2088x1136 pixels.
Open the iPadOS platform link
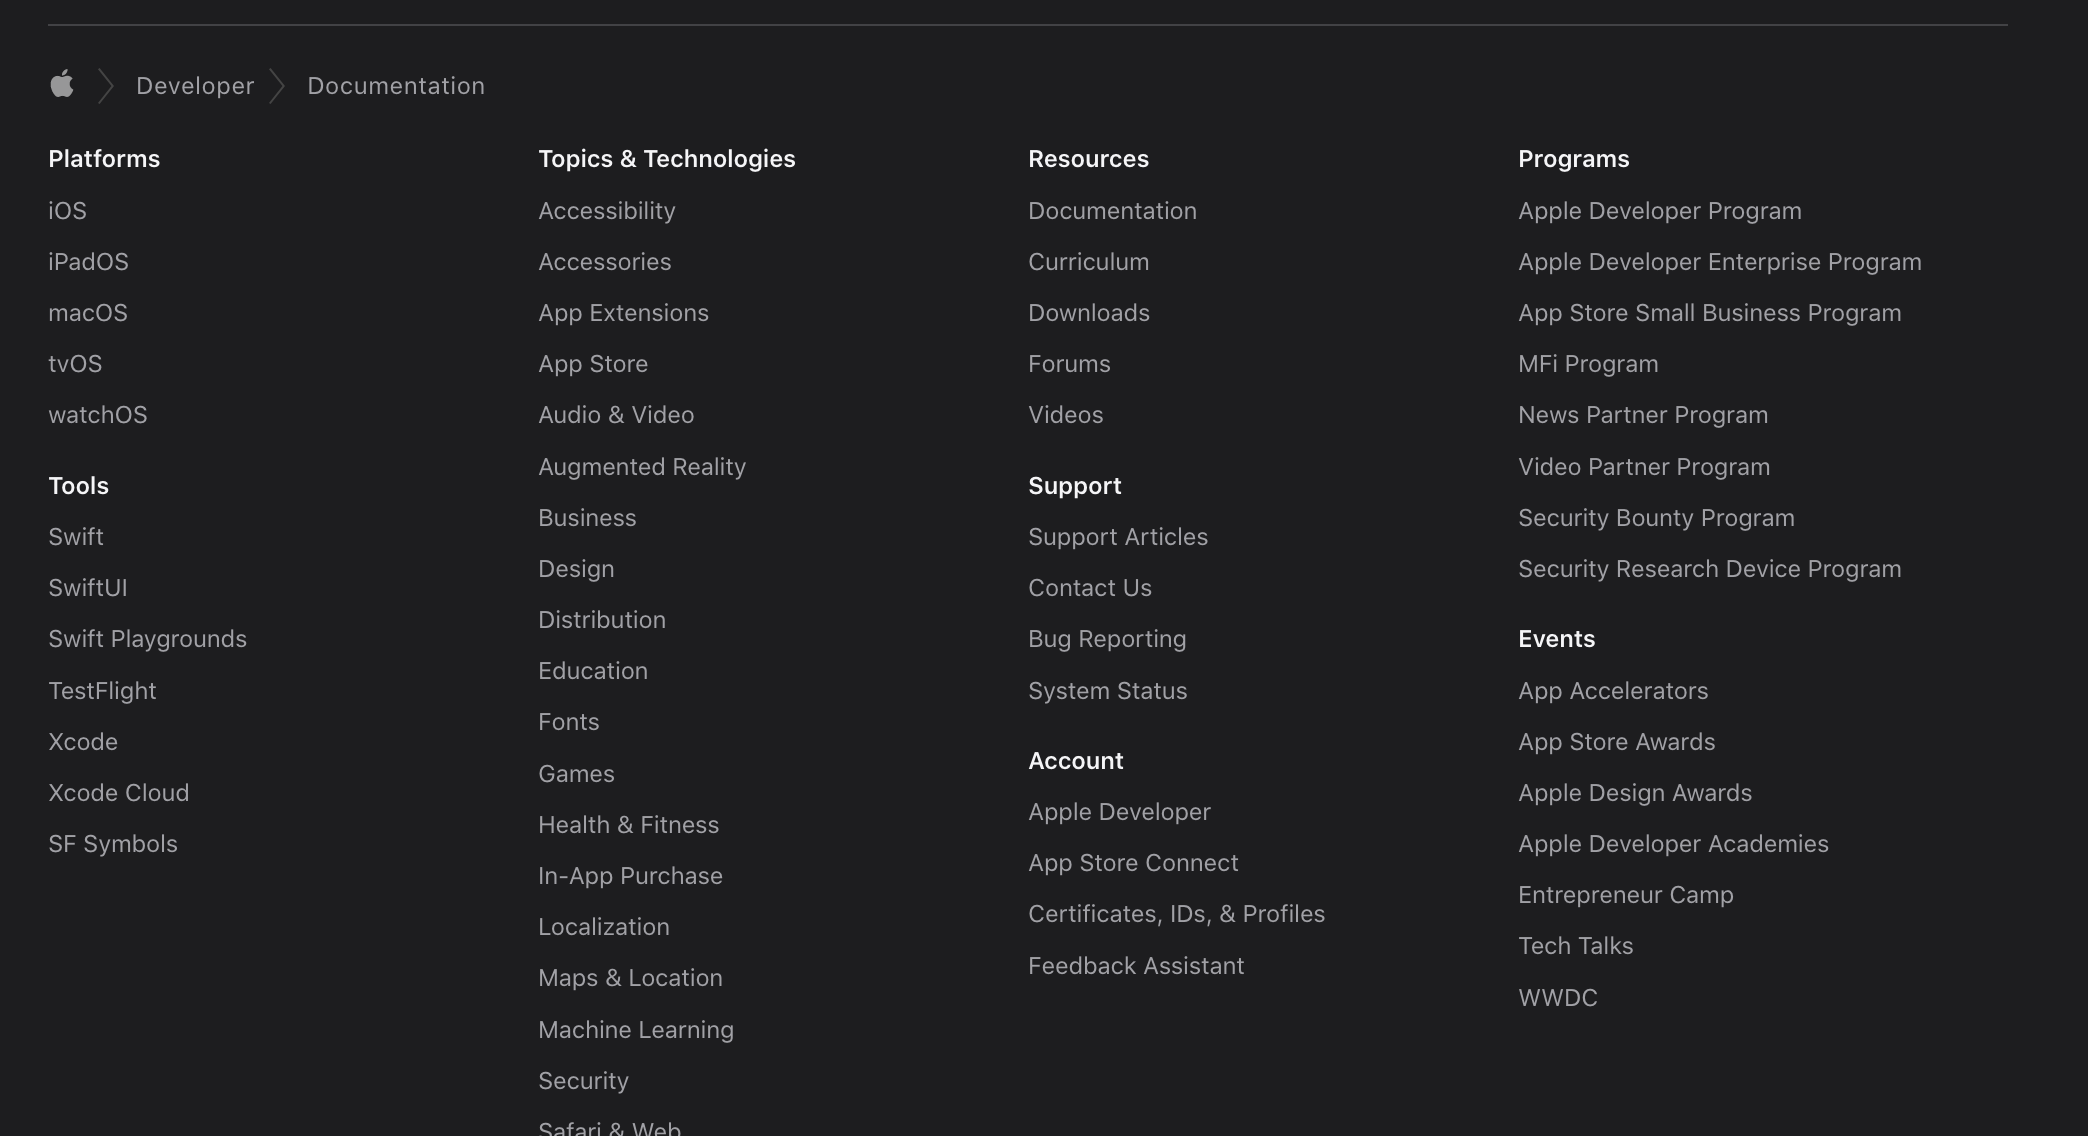[88, 262]
